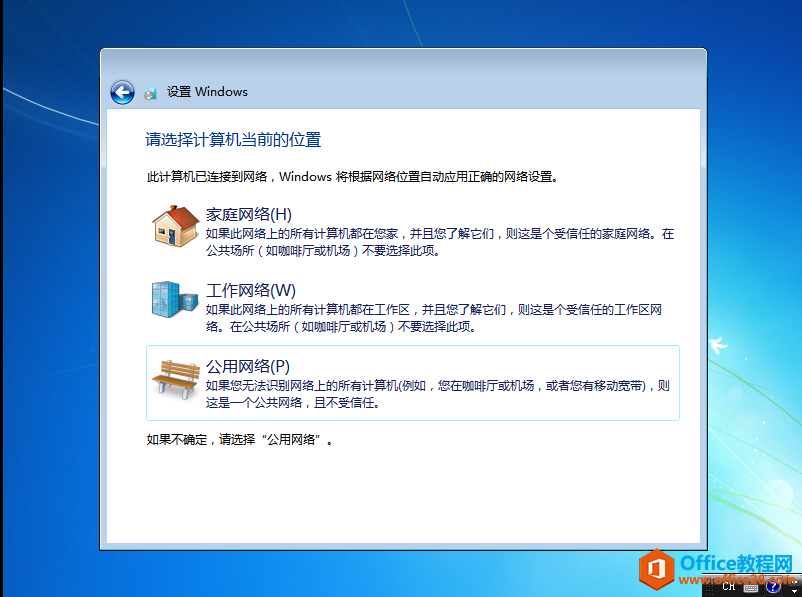
Task: Click the 公用网络 description about untrusted public network
Action: [x=438, y=394]
